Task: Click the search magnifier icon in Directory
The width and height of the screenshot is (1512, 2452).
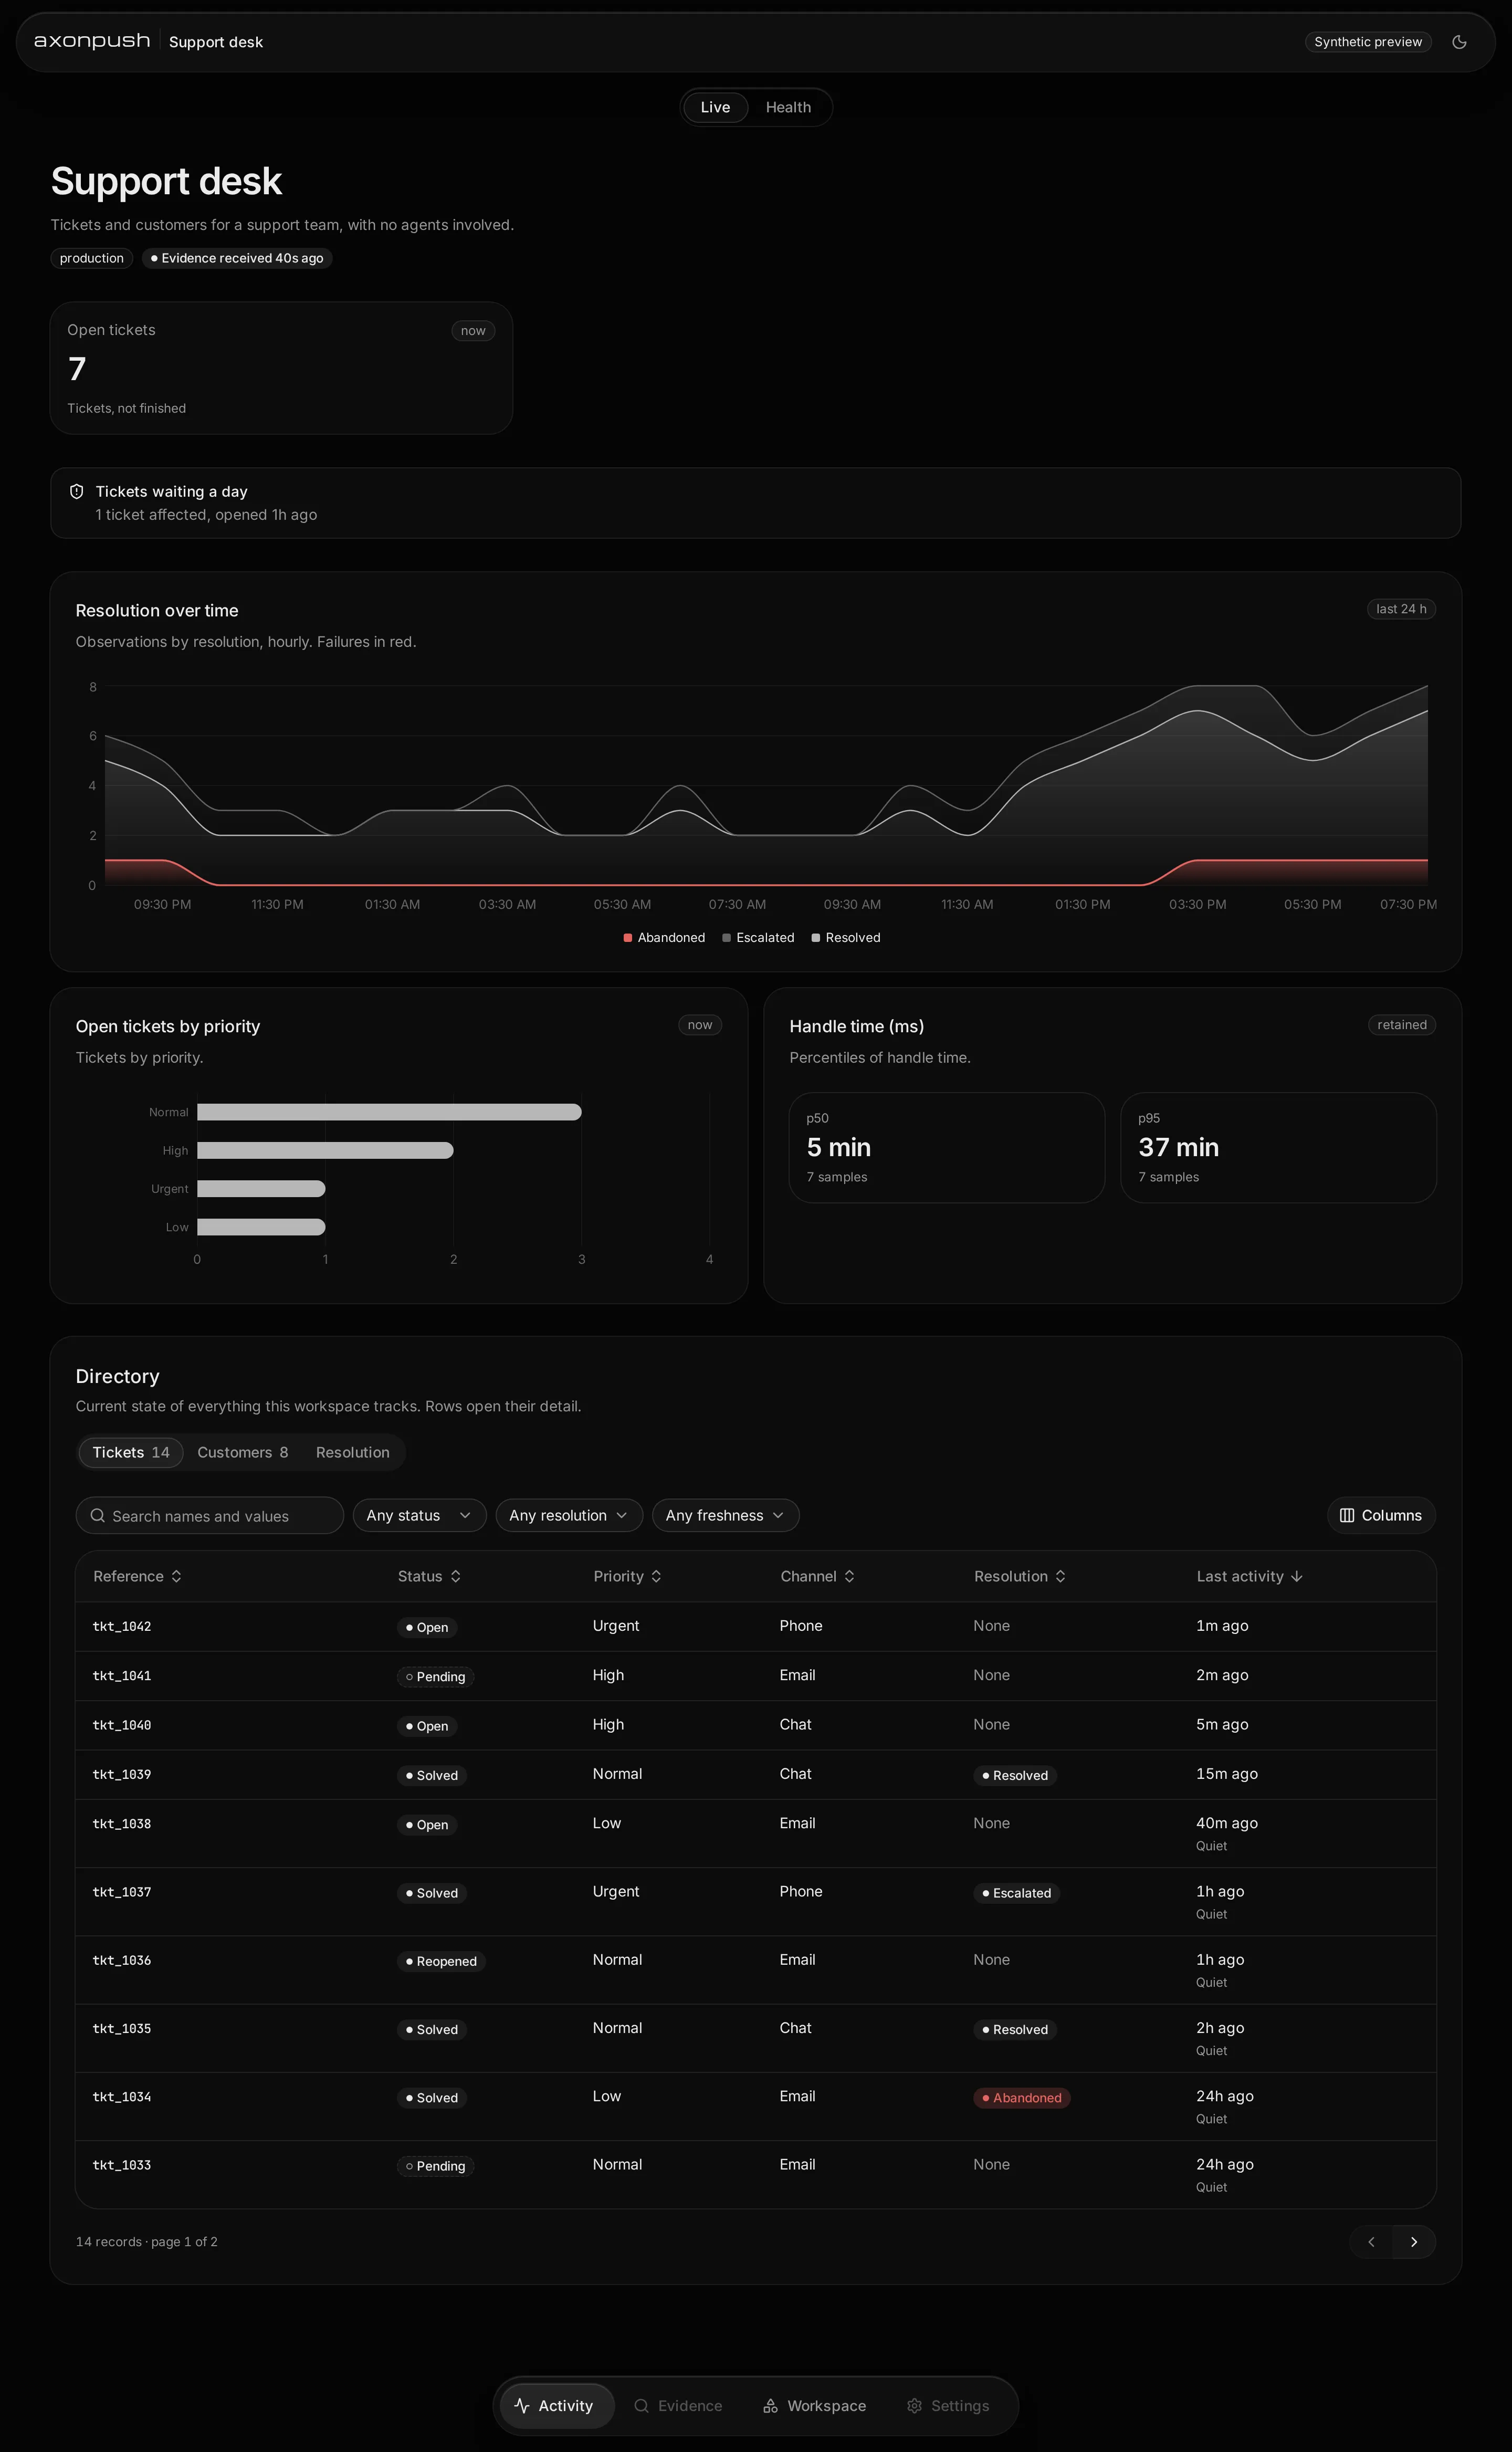Action: point(98,1515)
